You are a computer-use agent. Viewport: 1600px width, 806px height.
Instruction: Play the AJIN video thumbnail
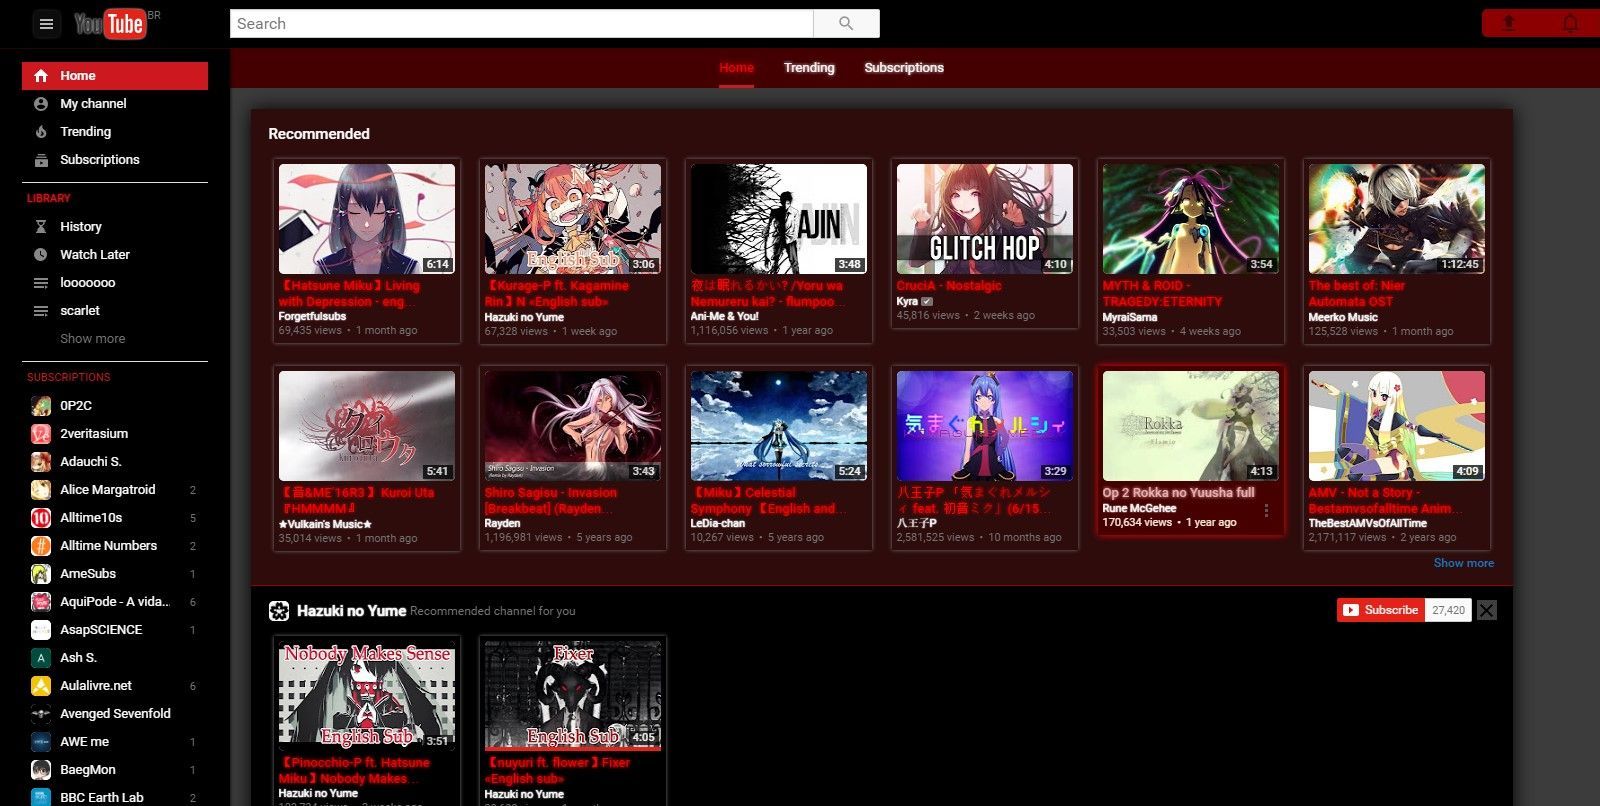click(779, 219)
